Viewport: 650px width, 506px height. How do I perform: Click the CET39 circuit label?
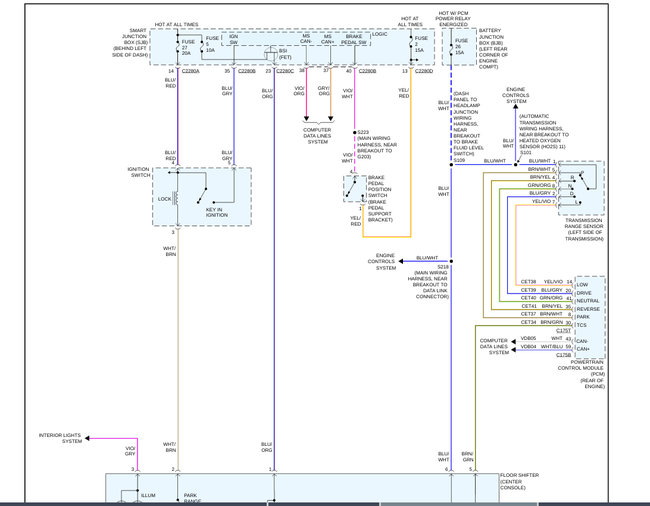pyautogui.click(x=529, y=290)
